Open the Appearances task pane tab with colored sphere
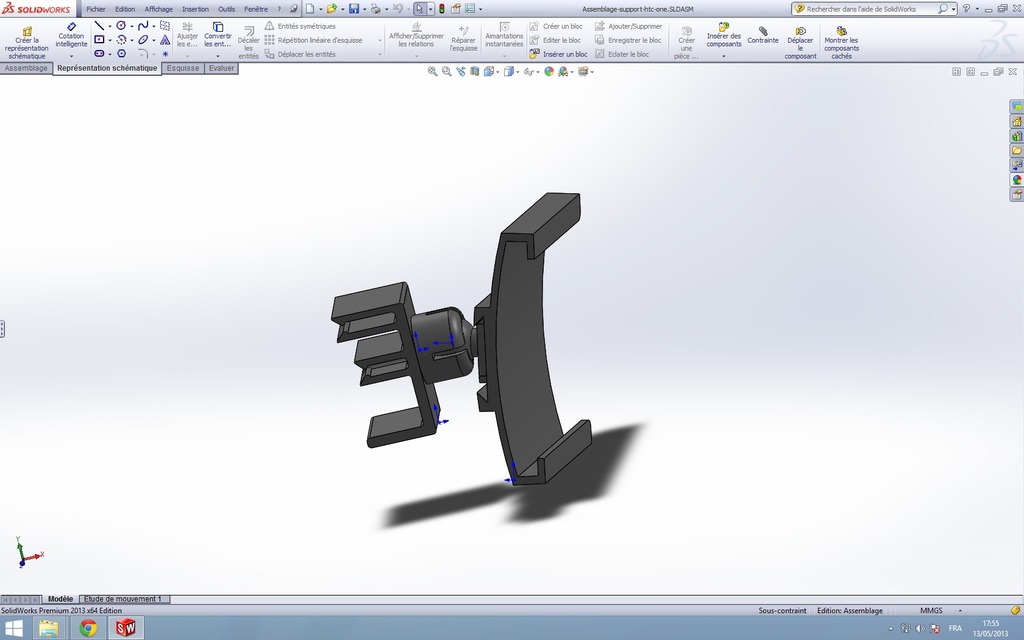This screenshot has height=640, width=1024. [x=1017, y=180]
